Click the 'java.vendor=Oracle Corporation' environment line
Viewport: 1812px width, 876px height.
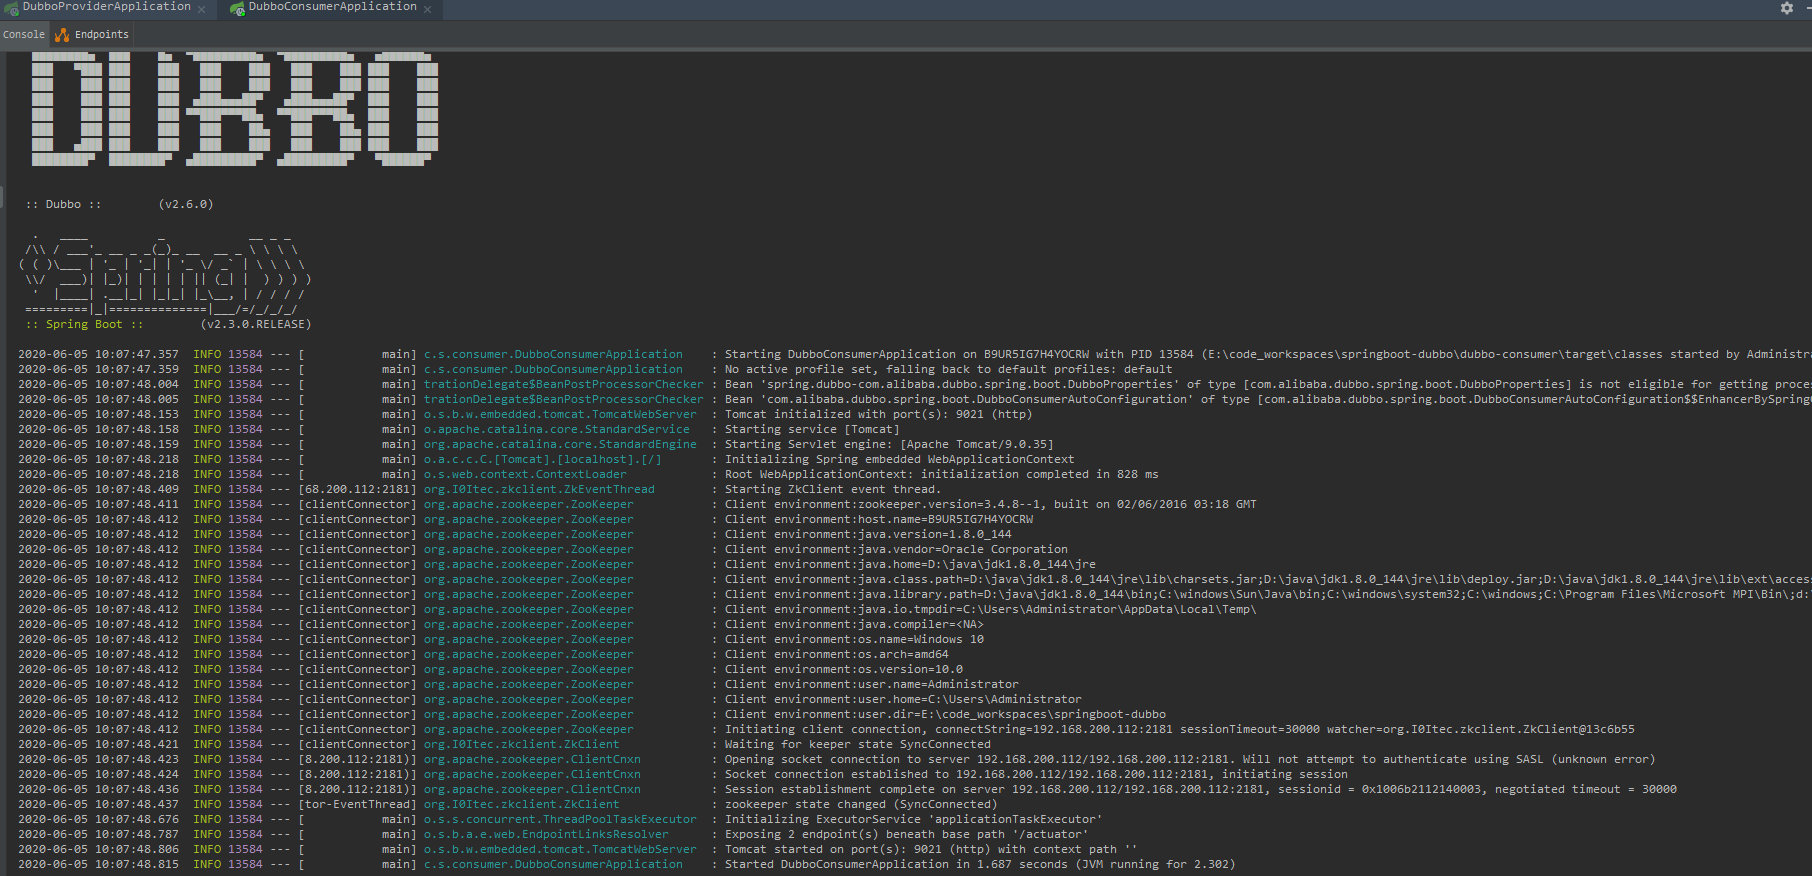coord(896,549)
